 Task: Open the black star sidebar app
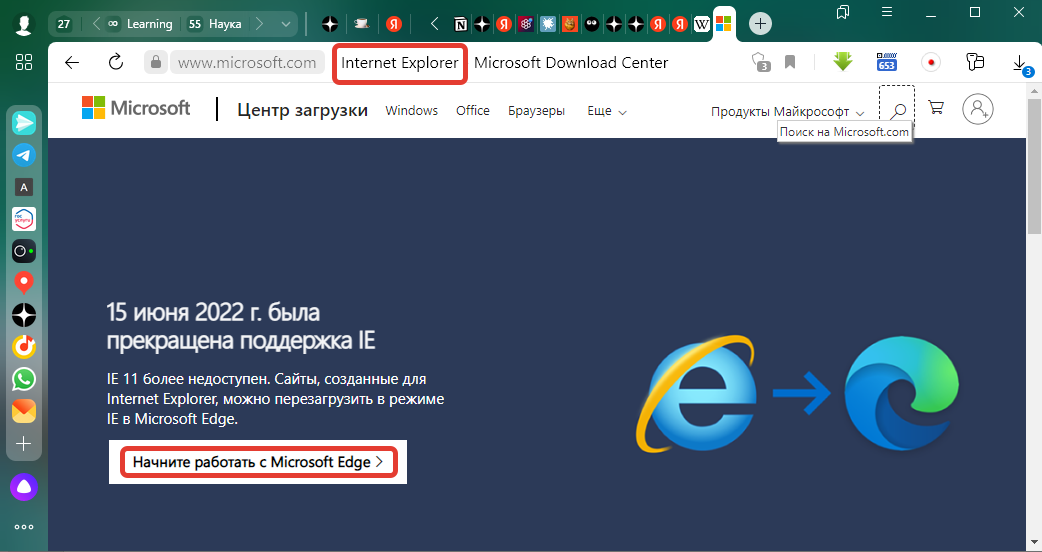point(24,315)
